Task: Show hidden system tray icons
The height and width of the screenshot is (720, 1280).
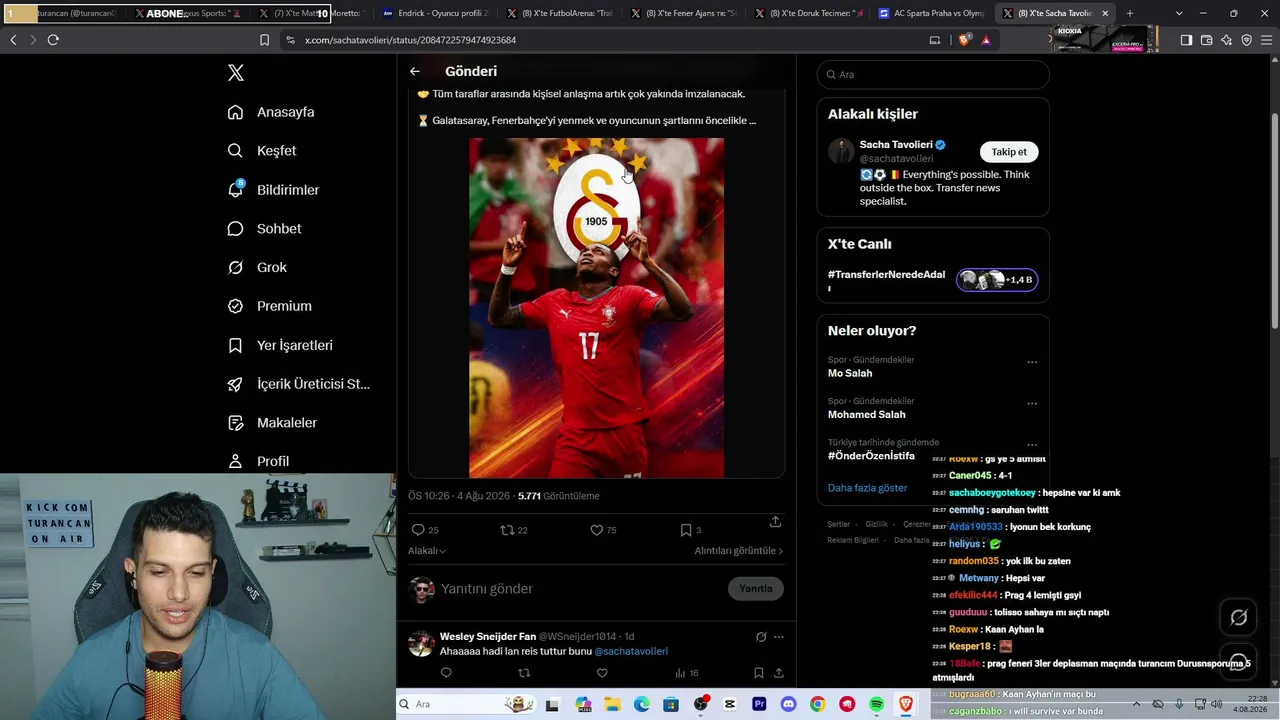Action: point(1137,704)
